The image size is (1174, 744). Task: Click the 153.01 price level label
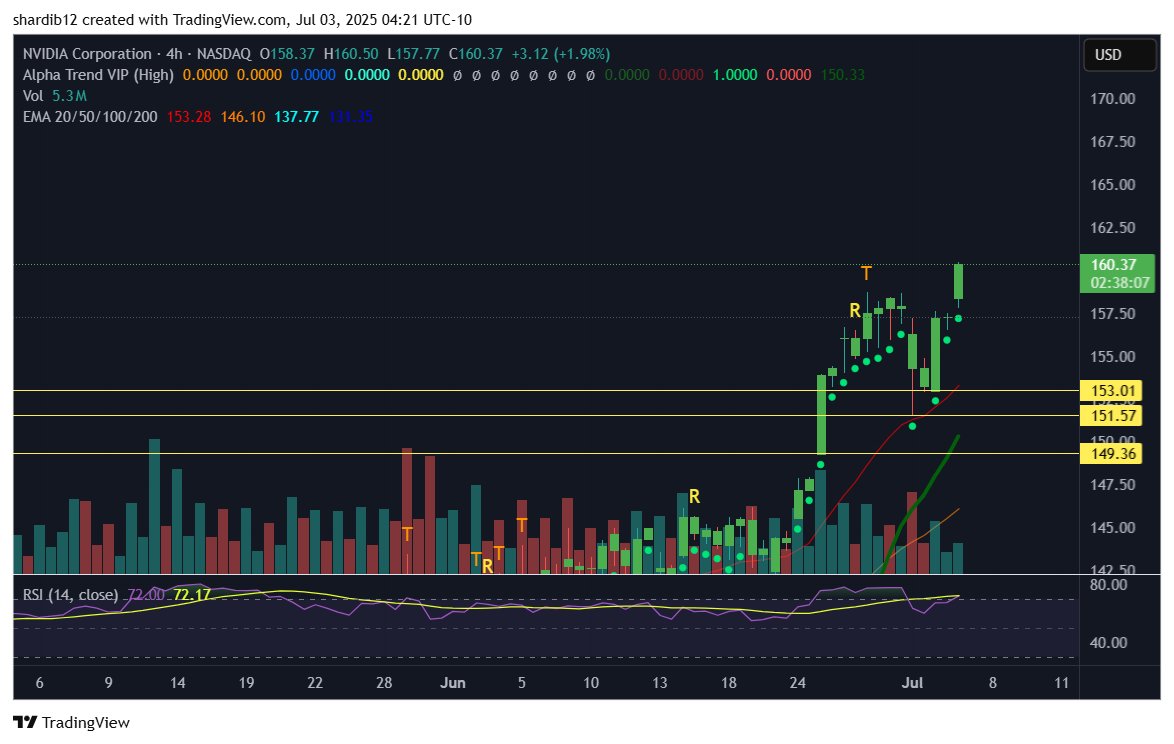[x=1112, y=391]
